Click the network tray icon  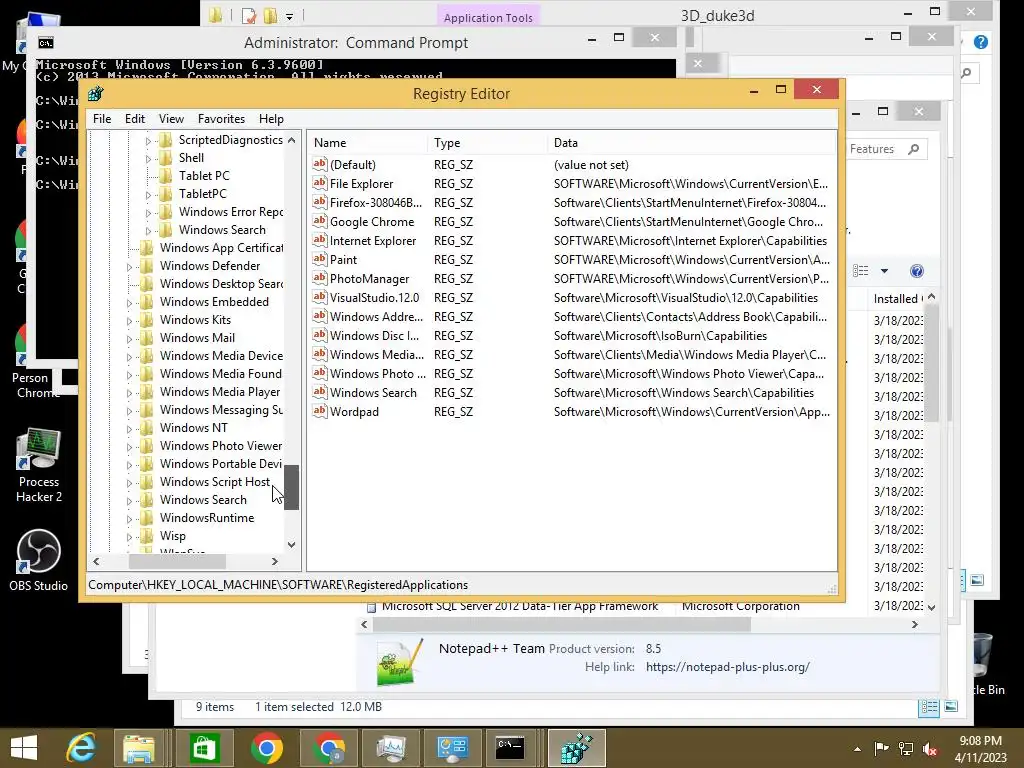(x=906, y=749)
